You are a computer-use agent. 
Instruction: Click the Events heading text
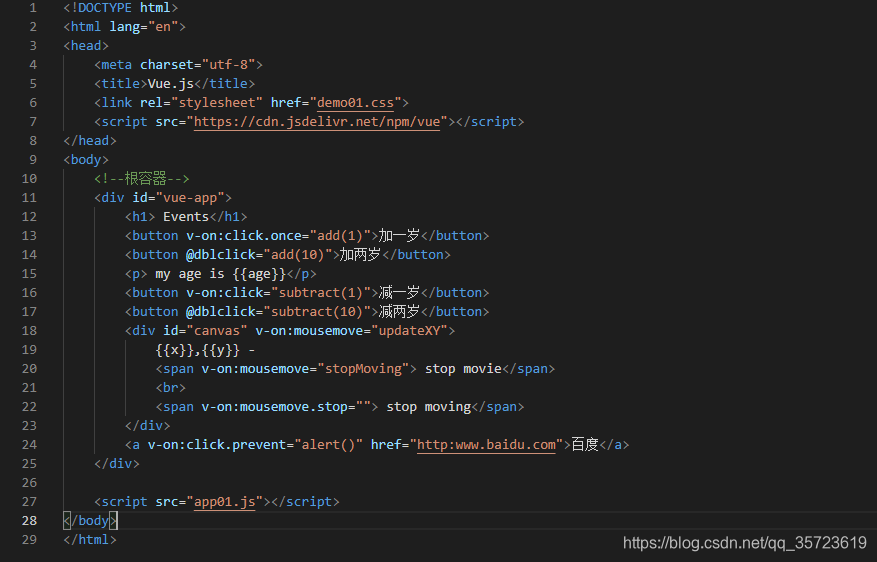point(186,216)
